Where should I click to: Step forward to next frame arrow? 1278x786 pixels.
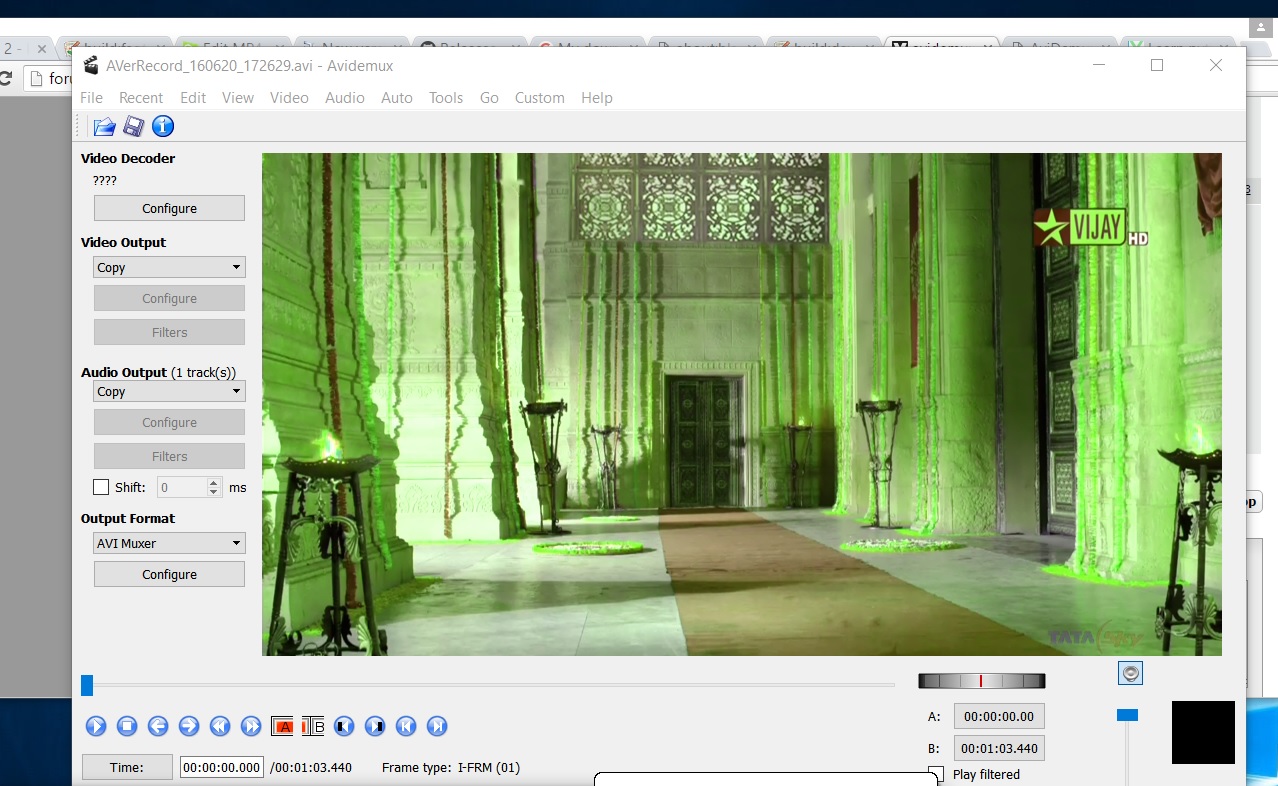tap(188, 726)
